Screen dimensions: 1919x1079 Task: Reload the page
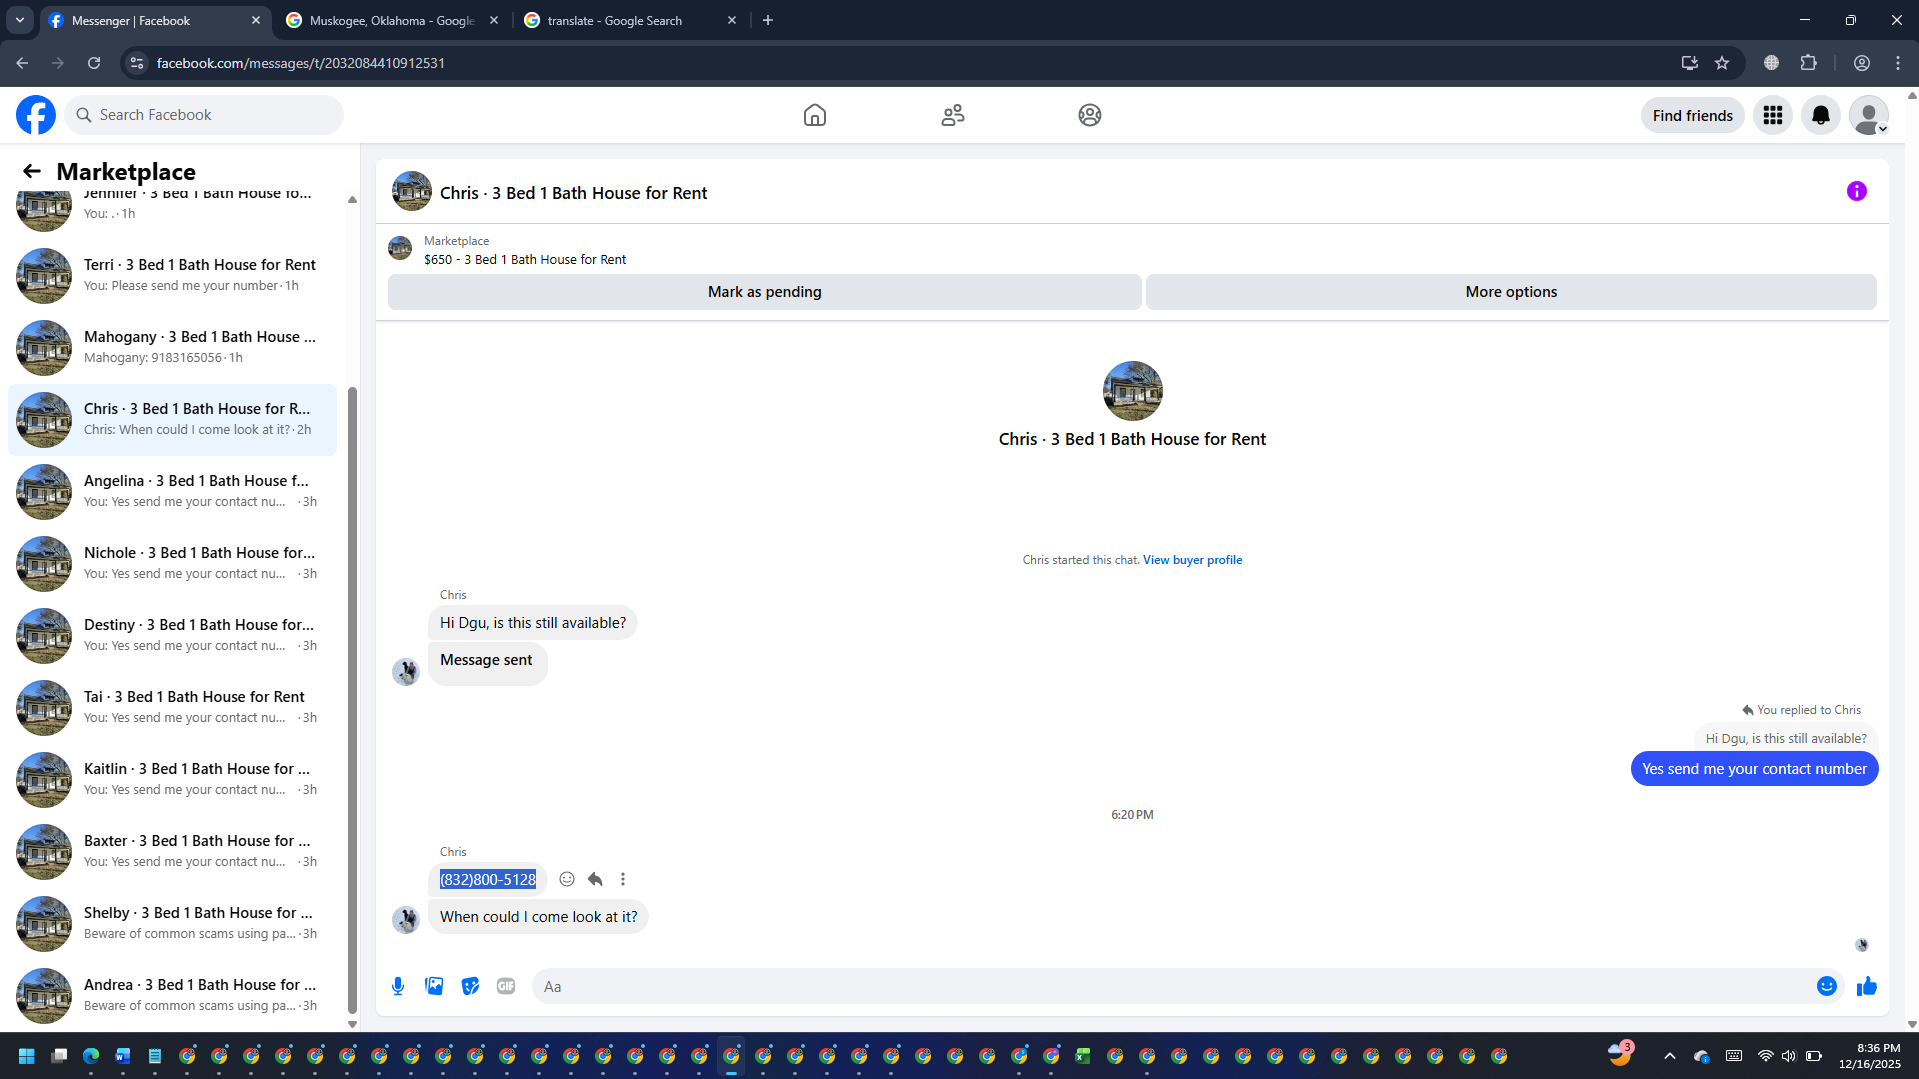pyautogui.click(x=94, y=63)
